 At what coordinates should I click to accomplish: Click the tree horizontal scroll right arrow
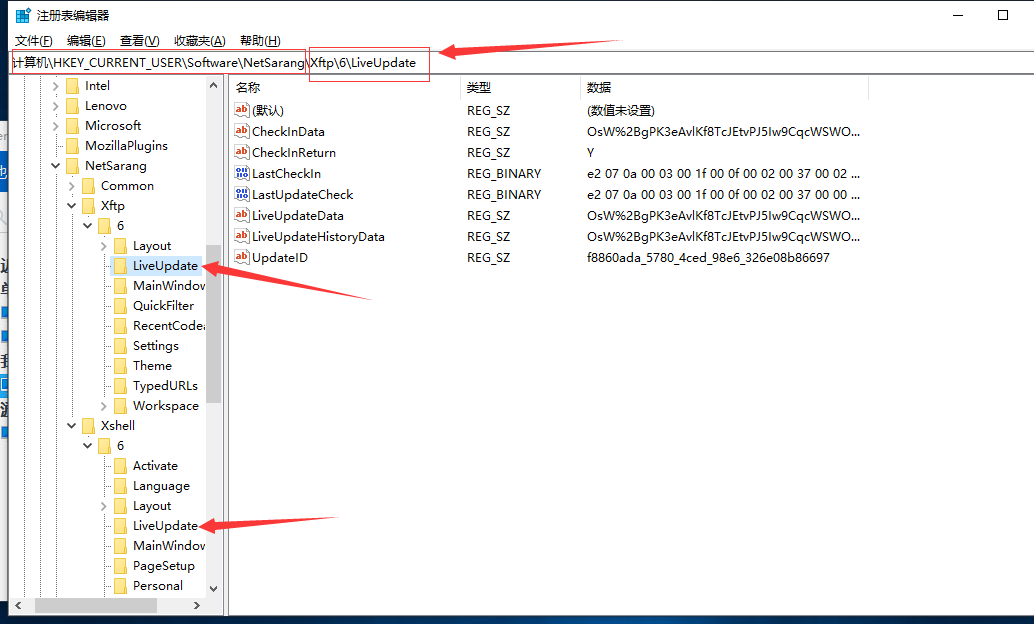(x=197, y=605)
